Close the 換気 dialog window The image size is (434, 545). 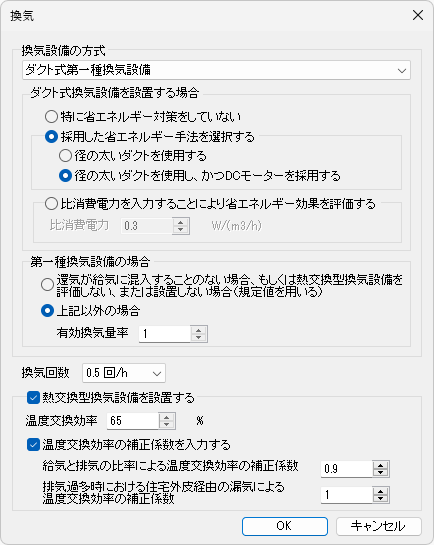click(418, 16)
